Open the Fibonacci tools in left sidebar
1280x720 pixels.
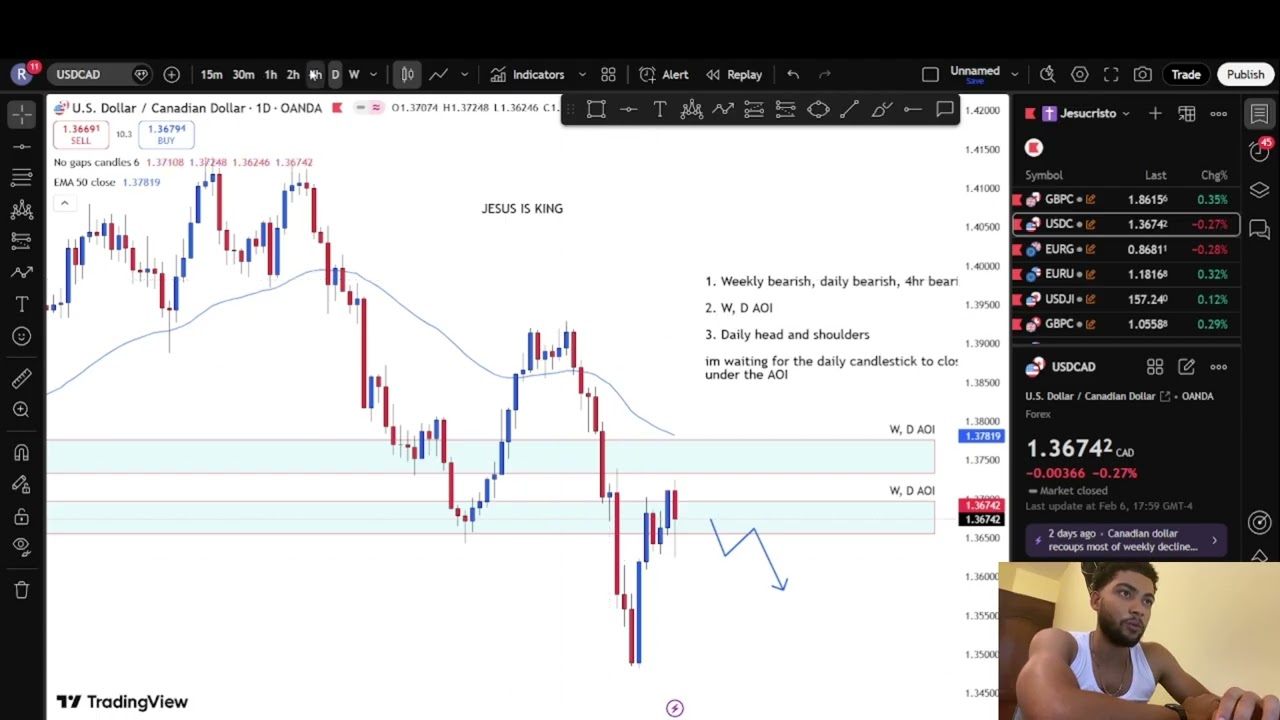(x=22, y=178)
